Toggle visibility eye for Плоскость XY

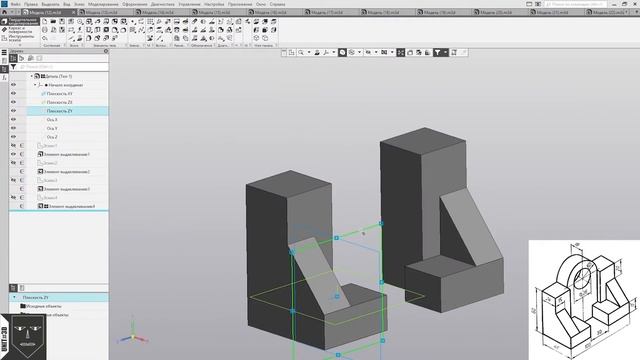13,93
